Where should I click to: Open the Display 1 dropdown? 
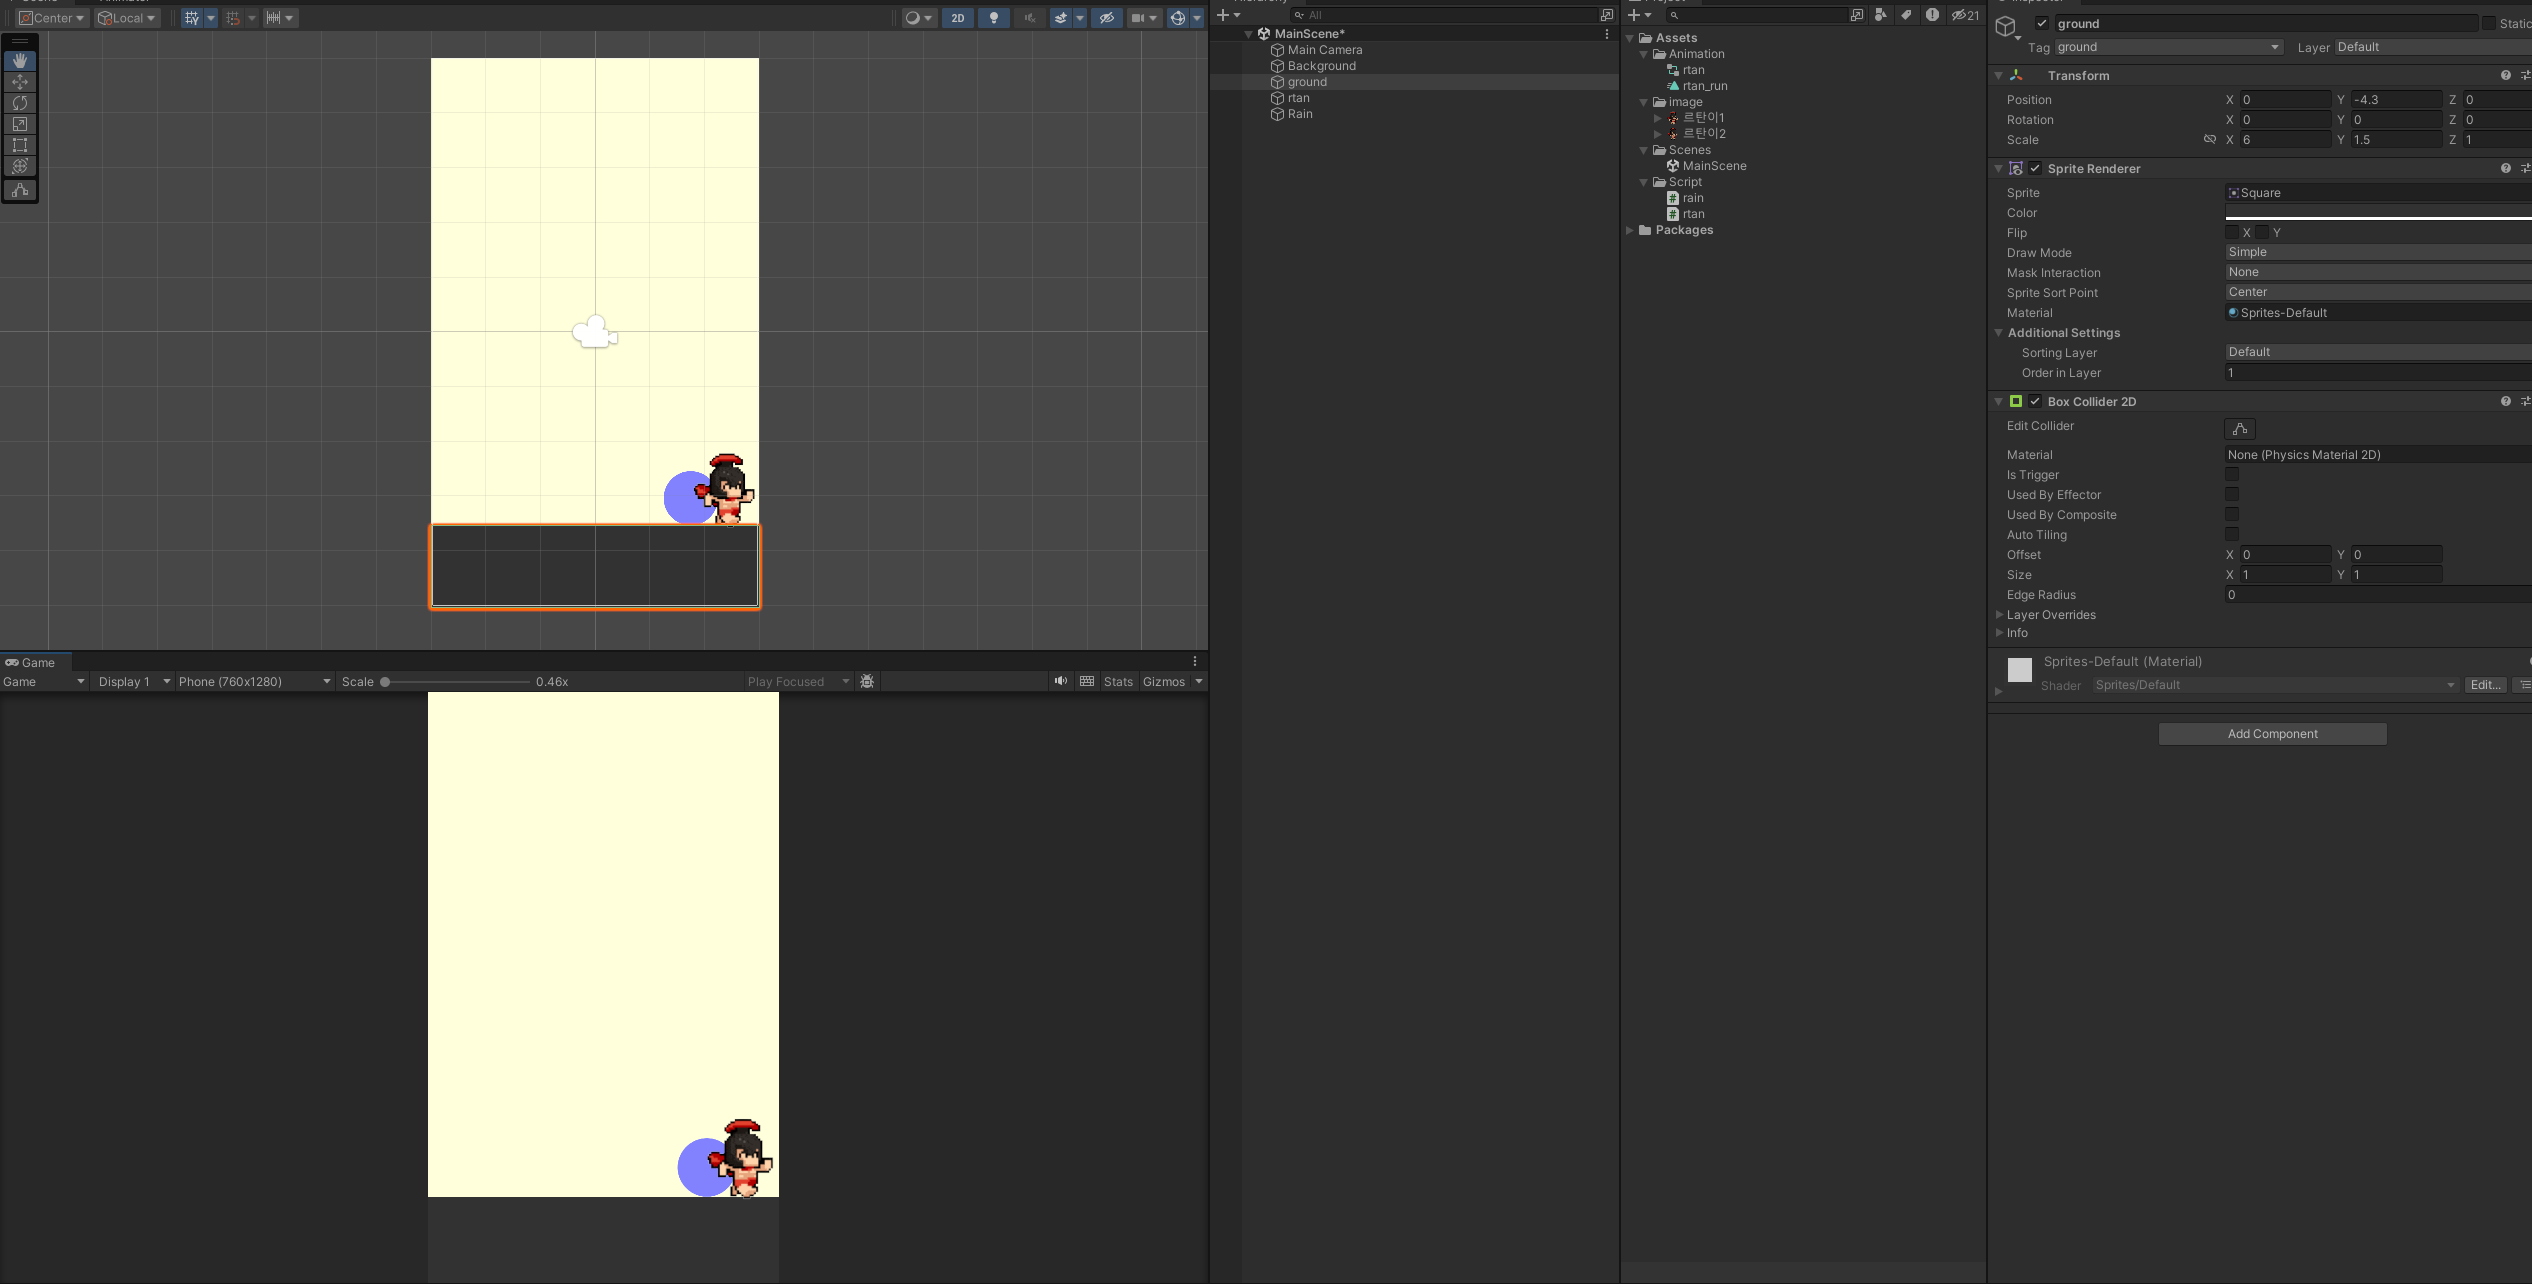click(133, 682)
